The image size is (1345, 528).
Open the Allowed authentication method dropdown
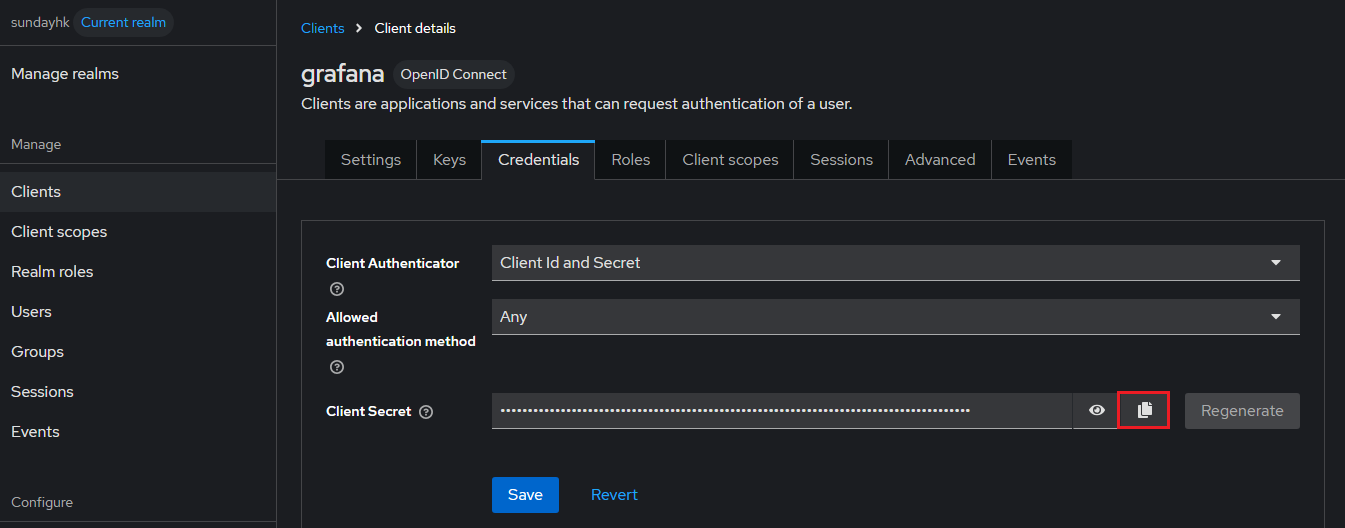[x=895, y=317]
